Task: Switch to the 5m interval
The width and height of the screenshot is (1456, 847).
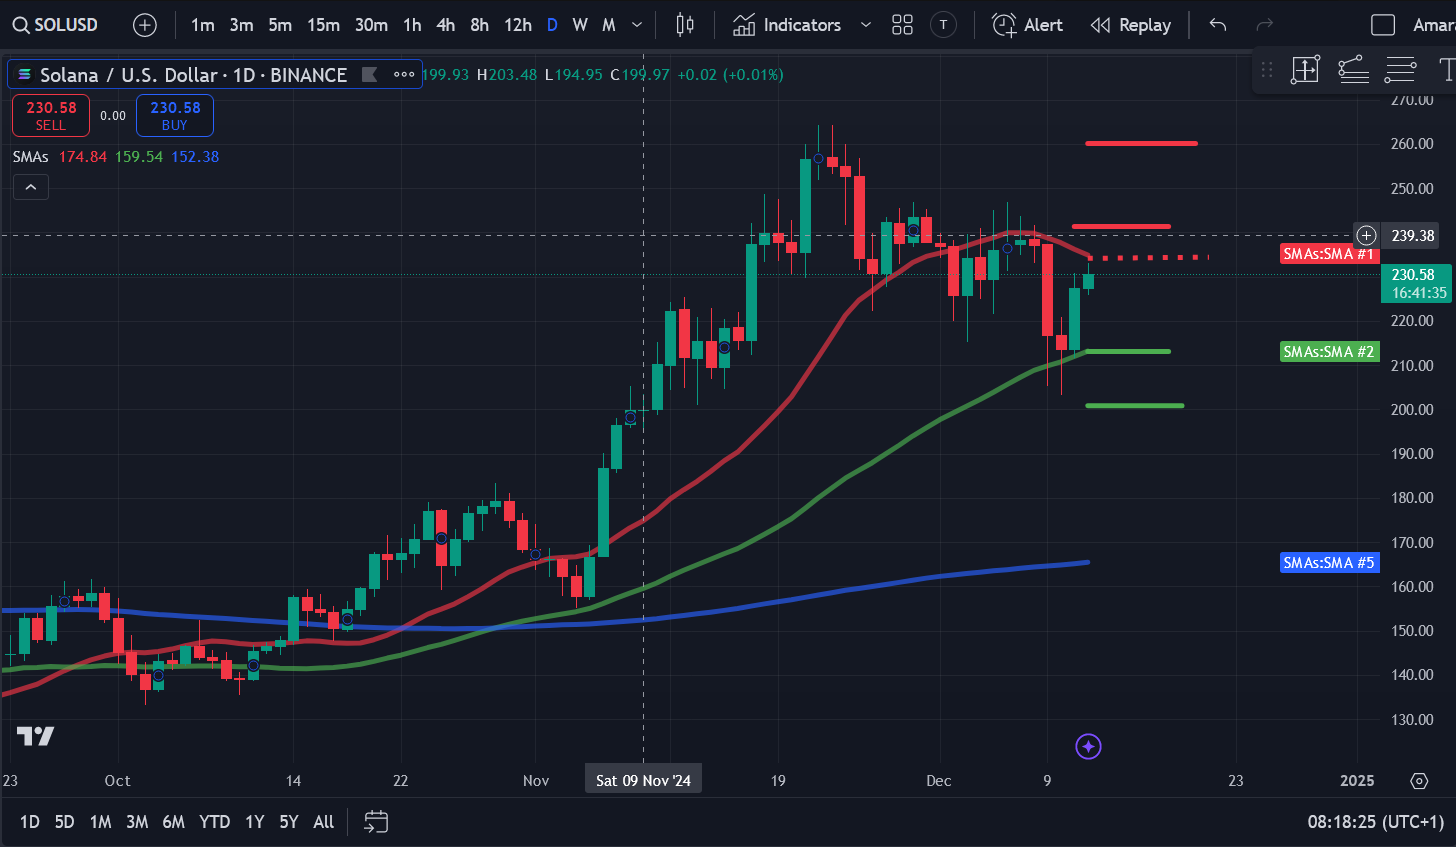Action: (280, 25)
